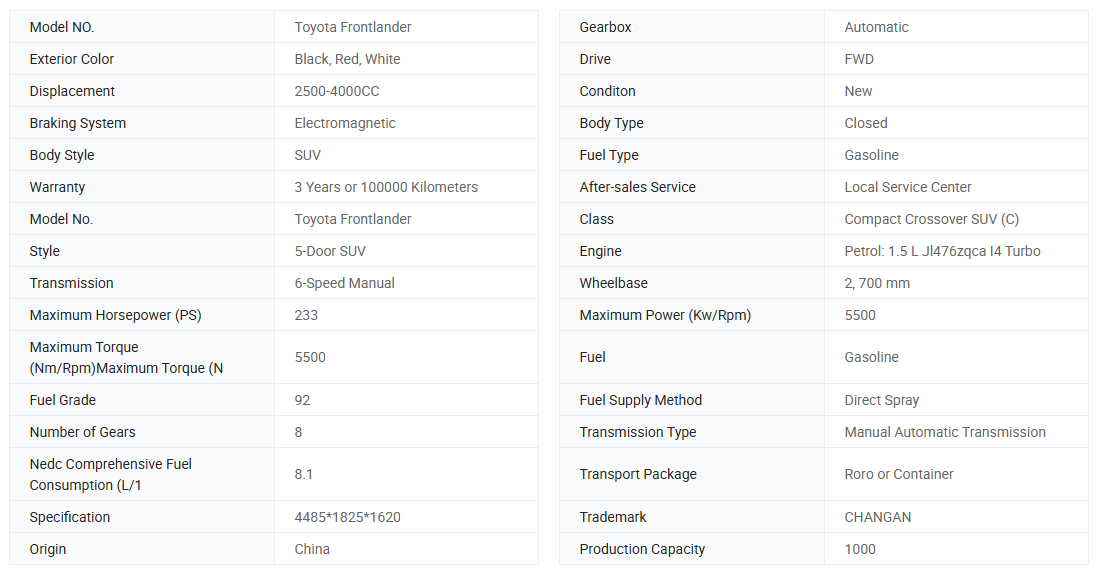Select the Local Service Center value
Screen dimensions: 1097x584
point(908,187)
